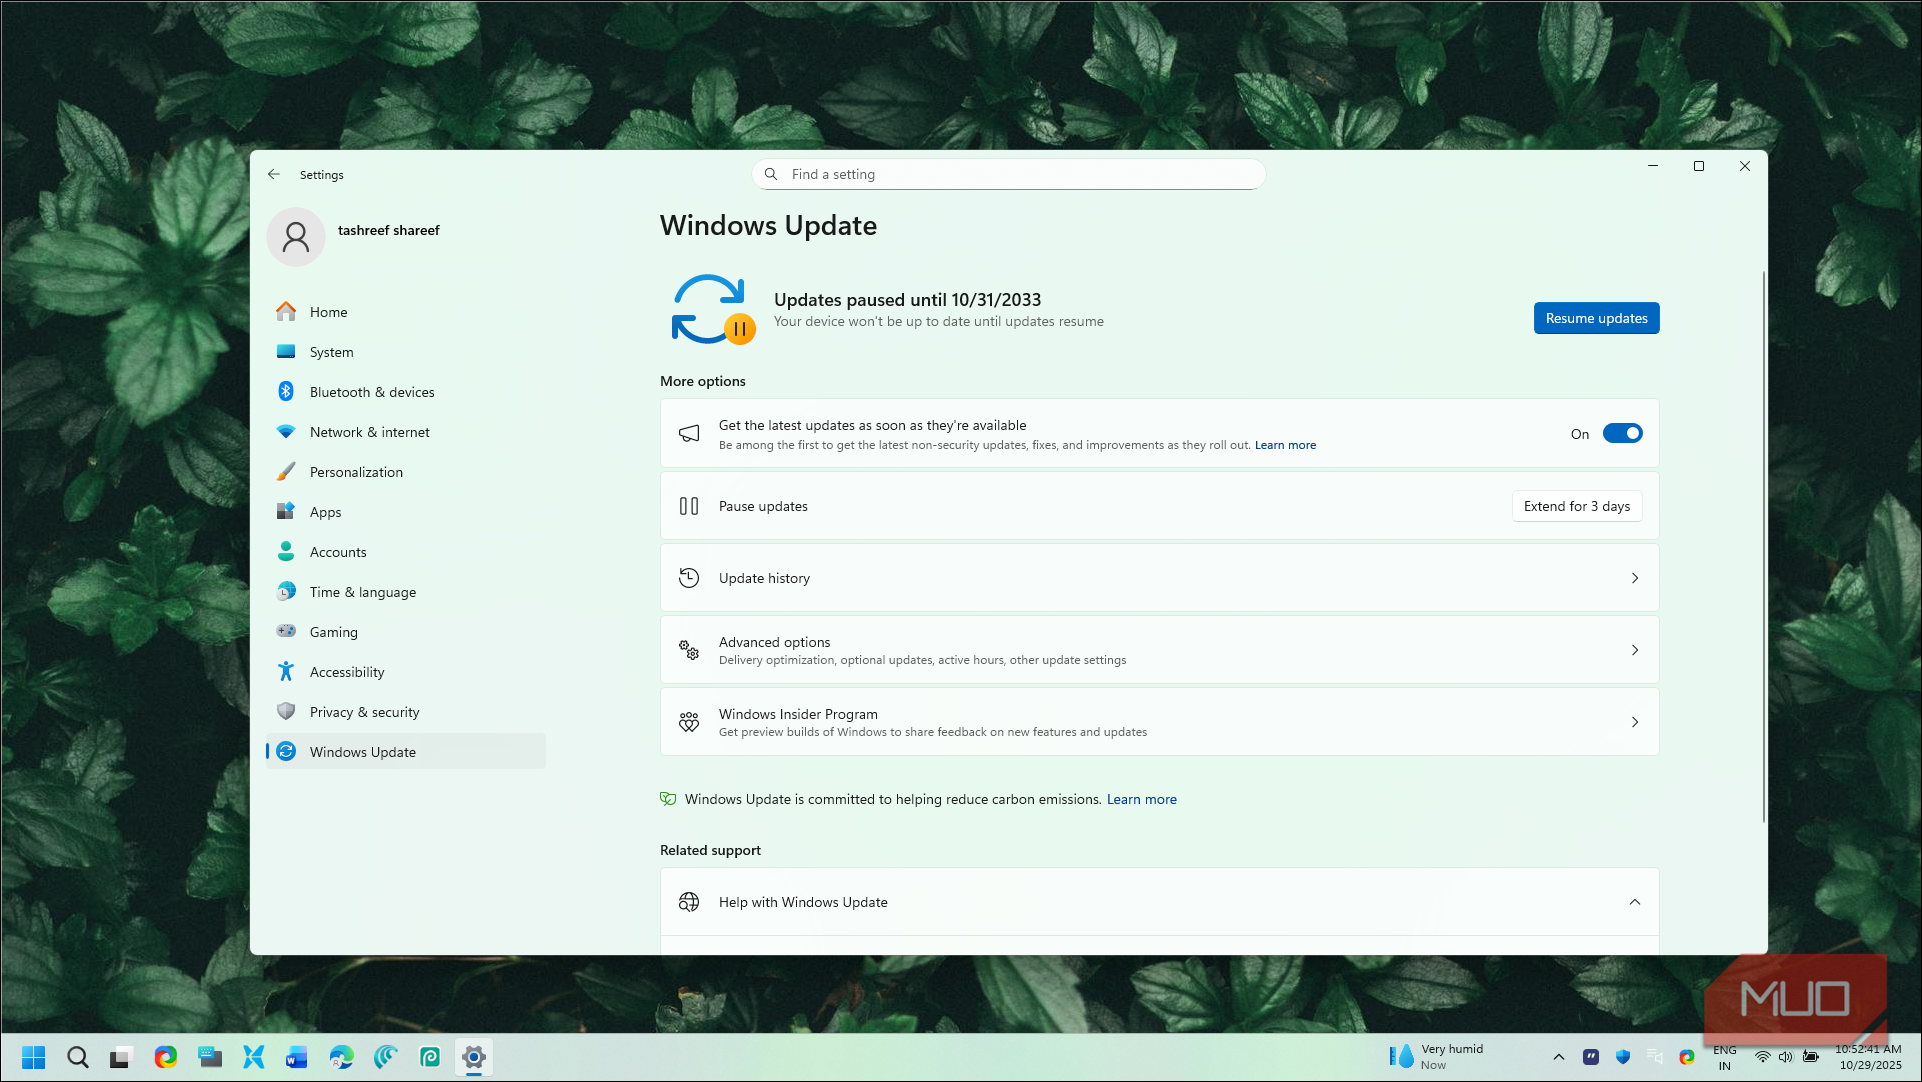Select Apps in Settings sidebar
The width and height of the screenshot is (1922, 1082).
point(406,512)
